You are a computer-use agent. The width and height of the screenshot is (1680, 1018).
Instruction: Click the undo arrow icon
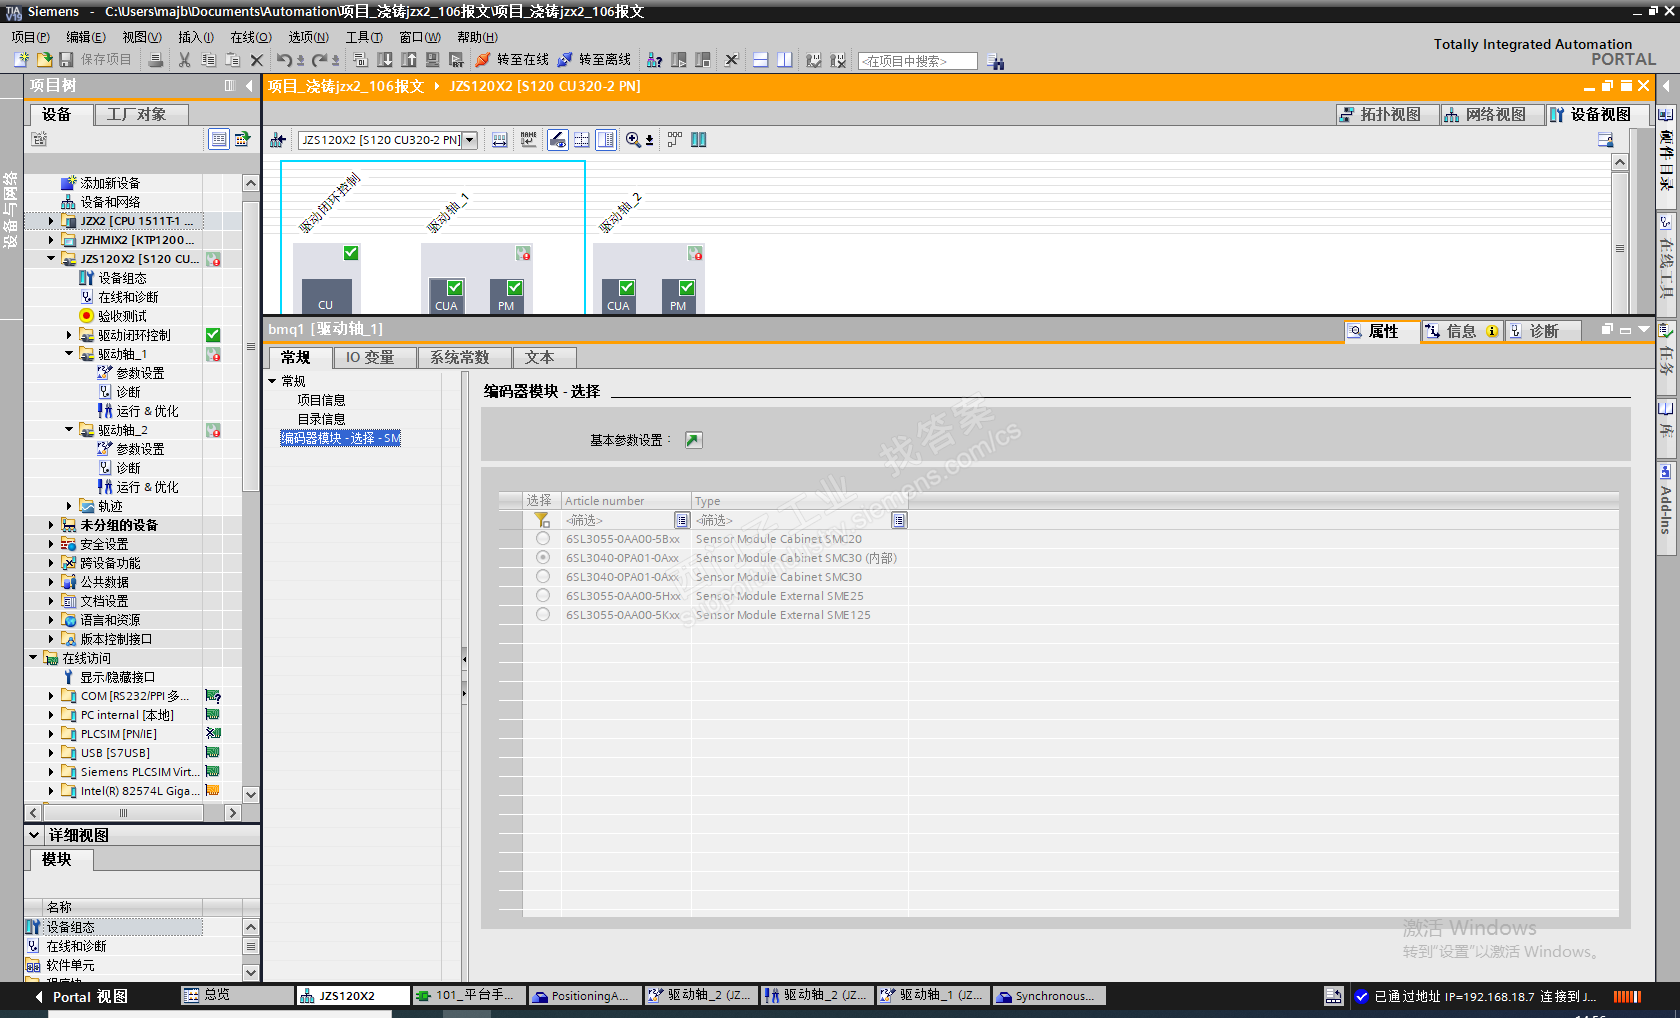(x=285, y=60)
